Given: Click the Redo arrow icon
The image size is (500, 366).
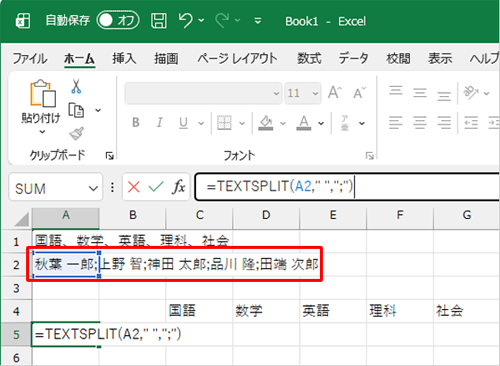Looking at the screenshot, I should (x=222, y=20).
